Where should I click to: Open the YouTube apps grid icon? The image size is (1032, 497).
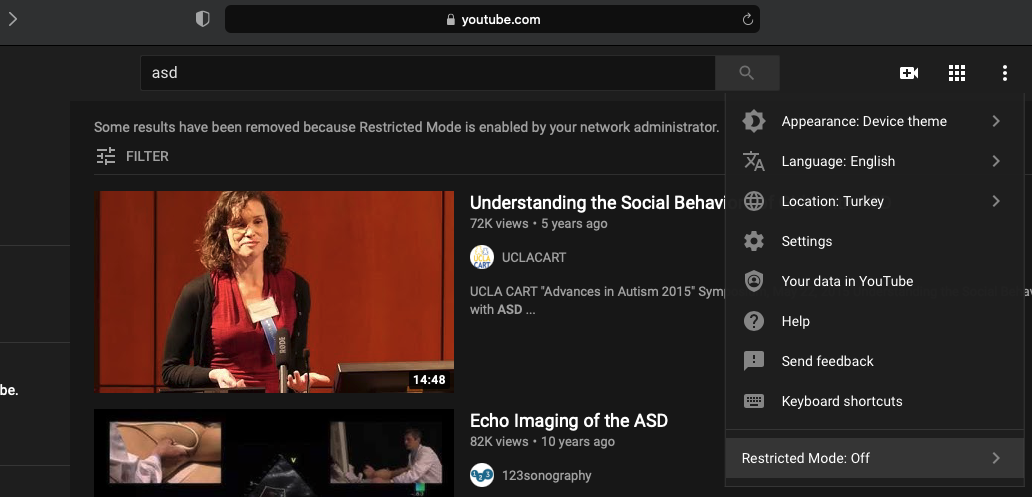coord(956,73)
